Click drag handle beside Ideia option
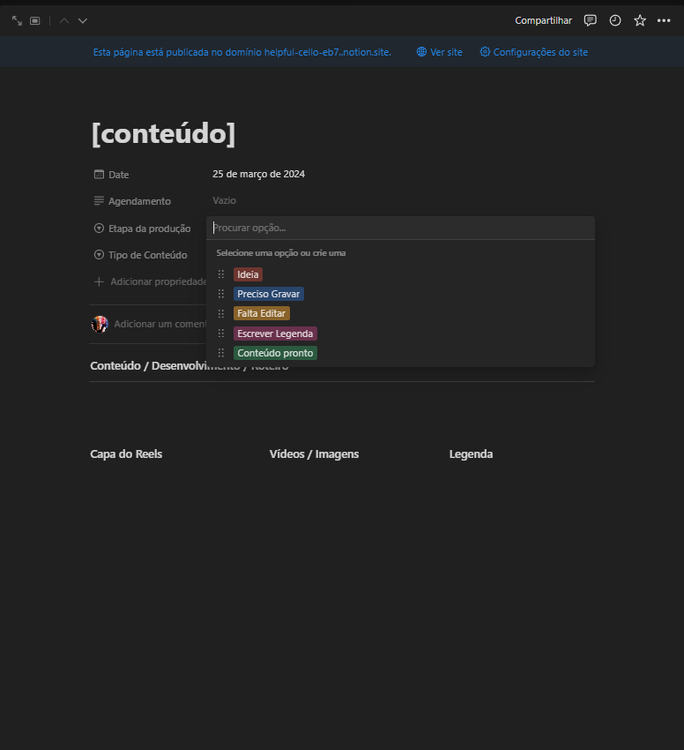Screen dimensions: 684x750 221,275
